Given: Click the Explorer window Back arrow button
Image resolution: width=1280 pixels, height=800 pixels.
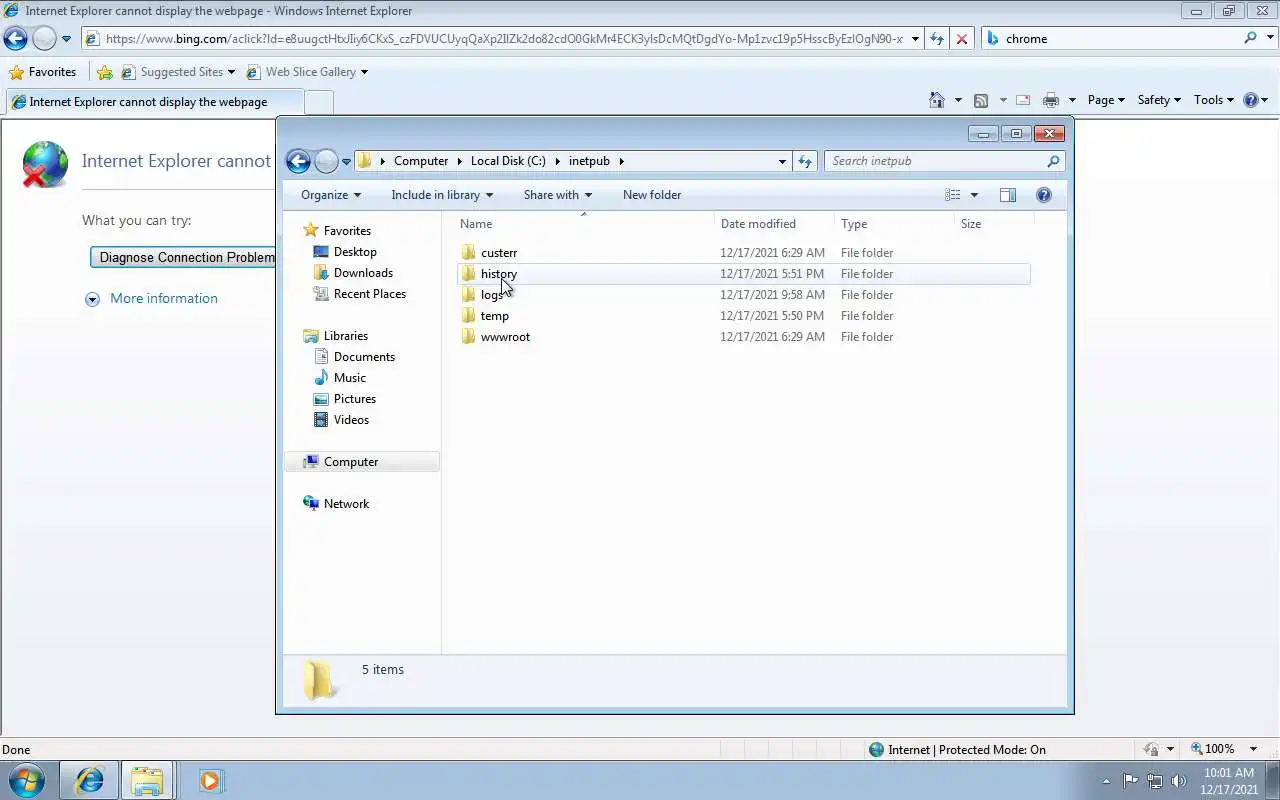Looking at the screenshot, I should coord(298,161).
